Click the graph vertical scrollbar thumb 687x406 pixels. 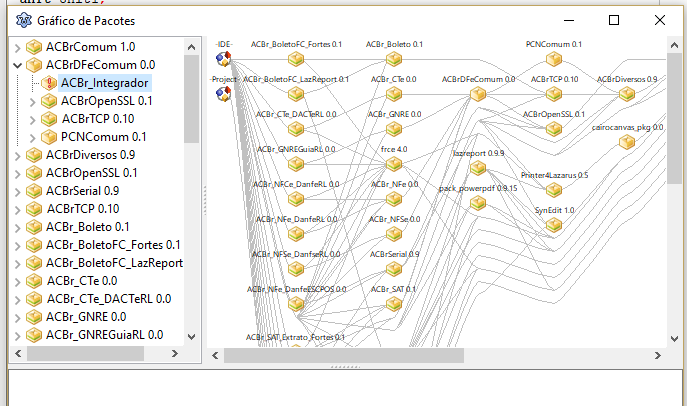click(x=674, y=119)
